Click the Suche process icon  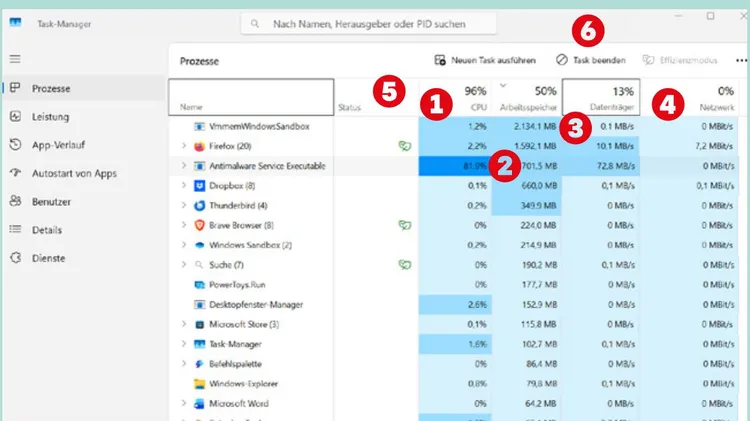coord(199,265)
